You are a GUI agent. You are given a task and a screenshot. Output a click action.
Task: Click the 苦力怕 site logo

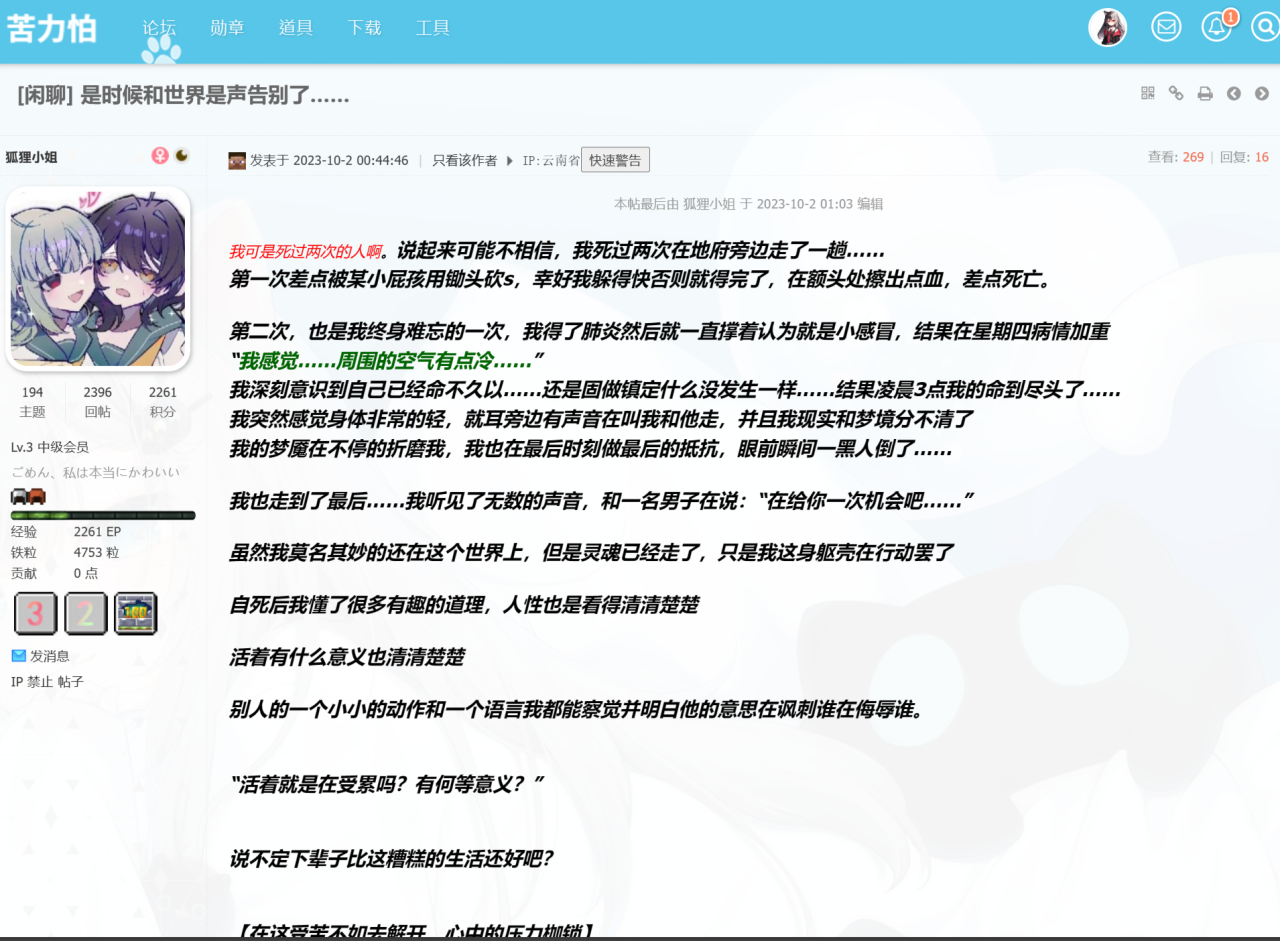52,28
